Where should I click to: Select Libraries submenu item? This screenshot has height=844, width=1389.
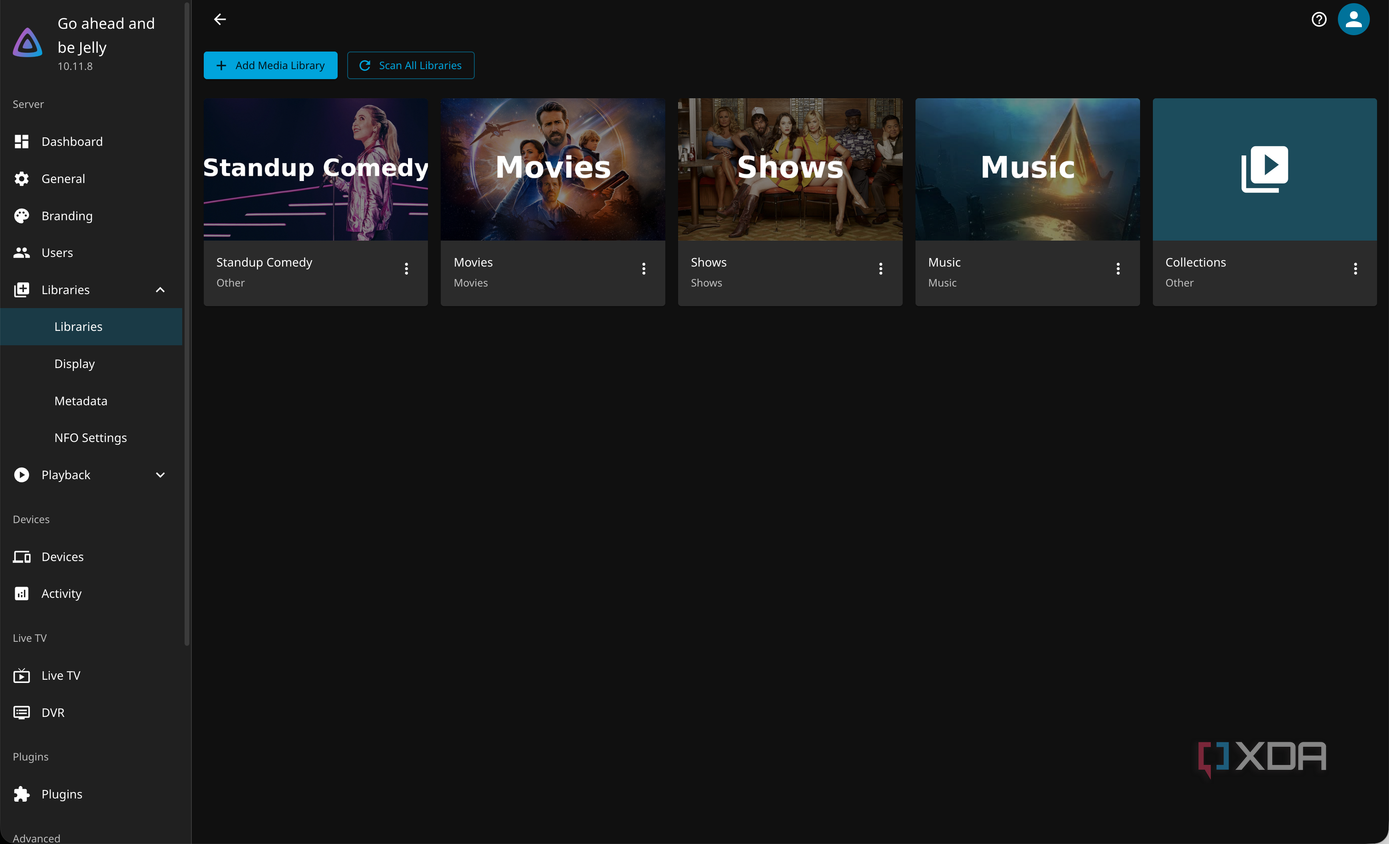click(91, 326)
